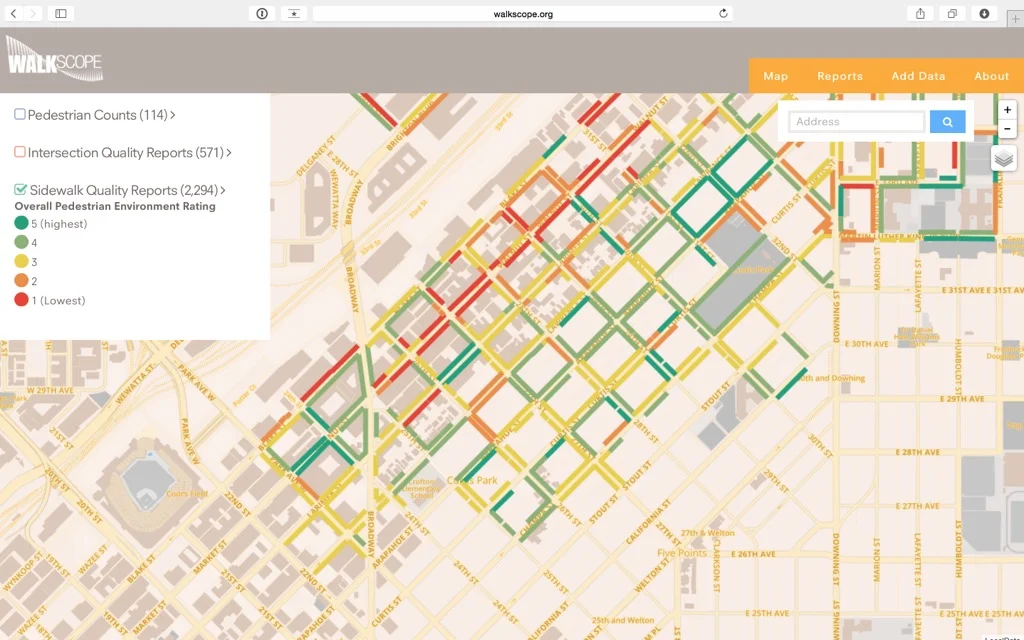Click the 27th & Welton map label
This screenshot has height=640, width=1024.
[708, 533]
